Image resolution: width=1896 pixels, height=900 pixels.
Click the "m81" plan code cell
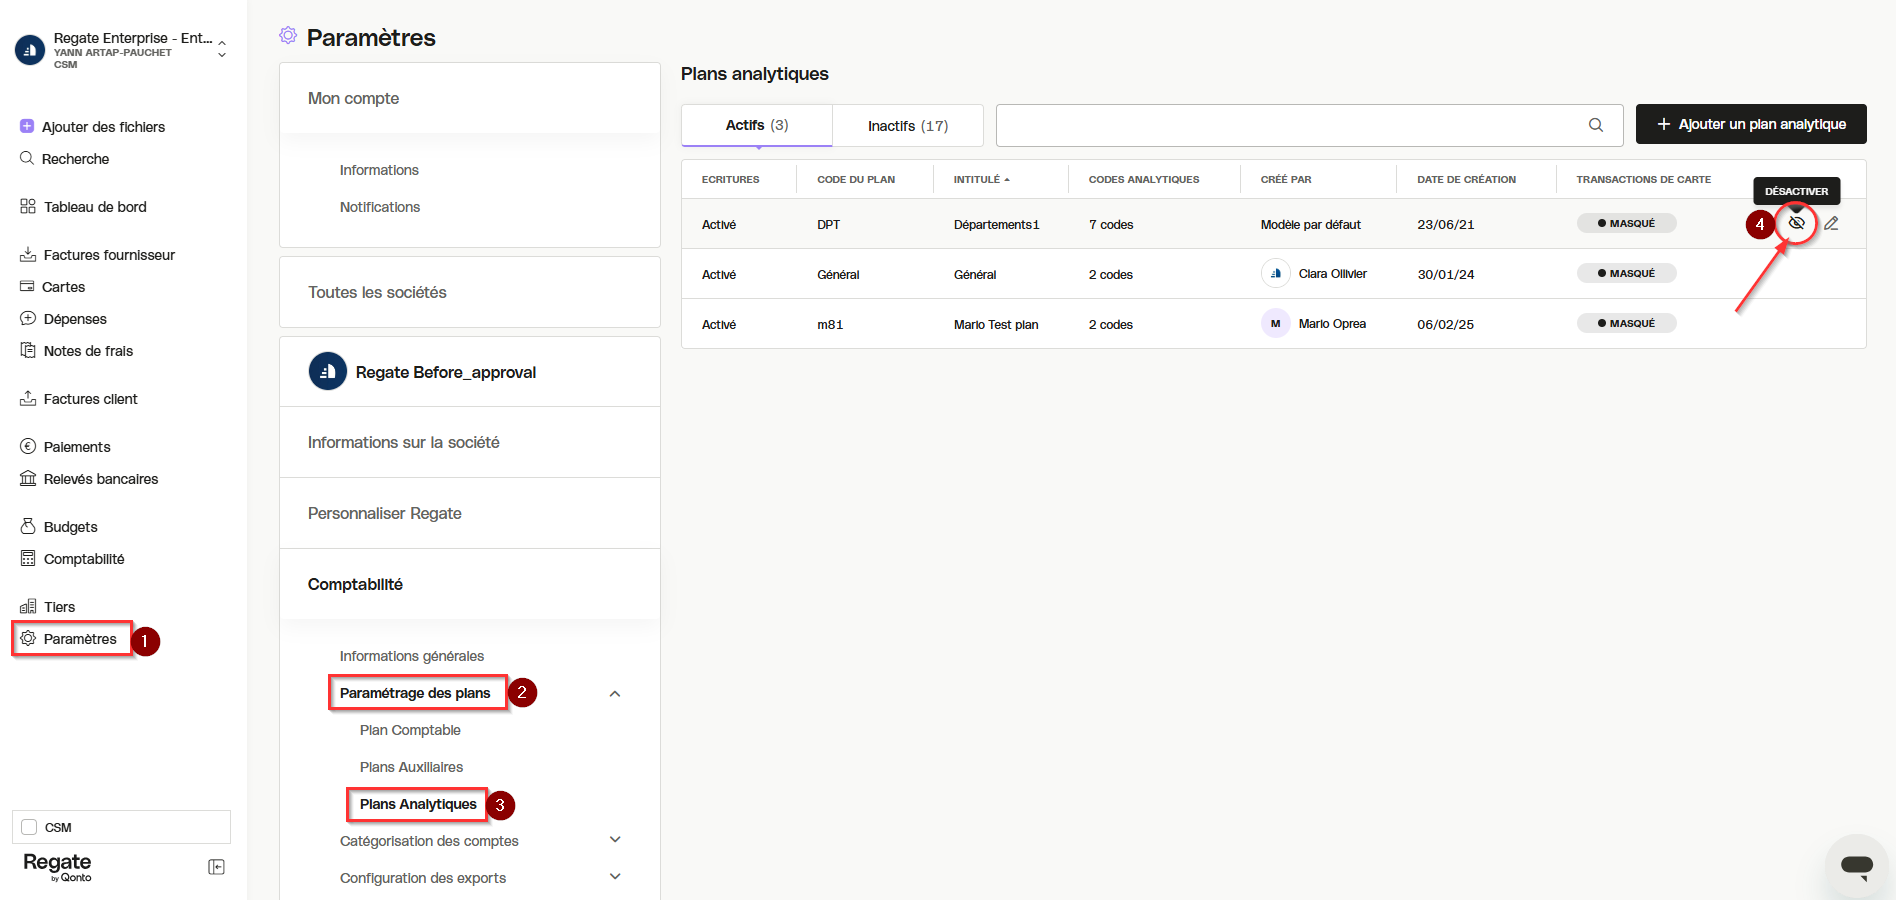tap(830, 325)
